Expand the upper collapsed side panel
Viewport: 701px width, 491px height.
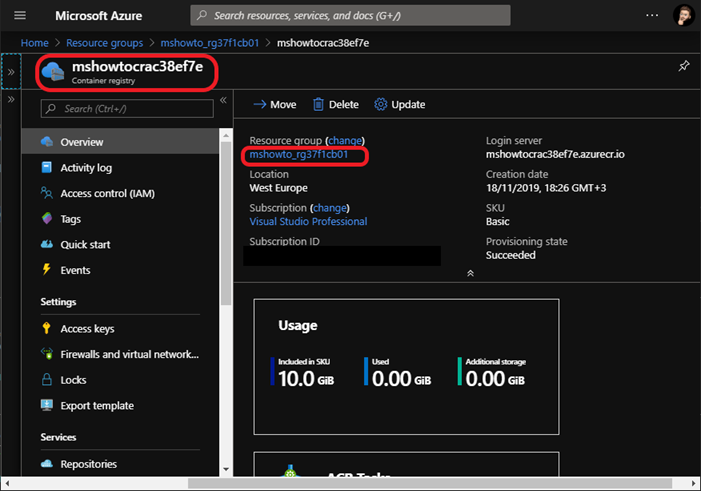click(x=11, y=72)
